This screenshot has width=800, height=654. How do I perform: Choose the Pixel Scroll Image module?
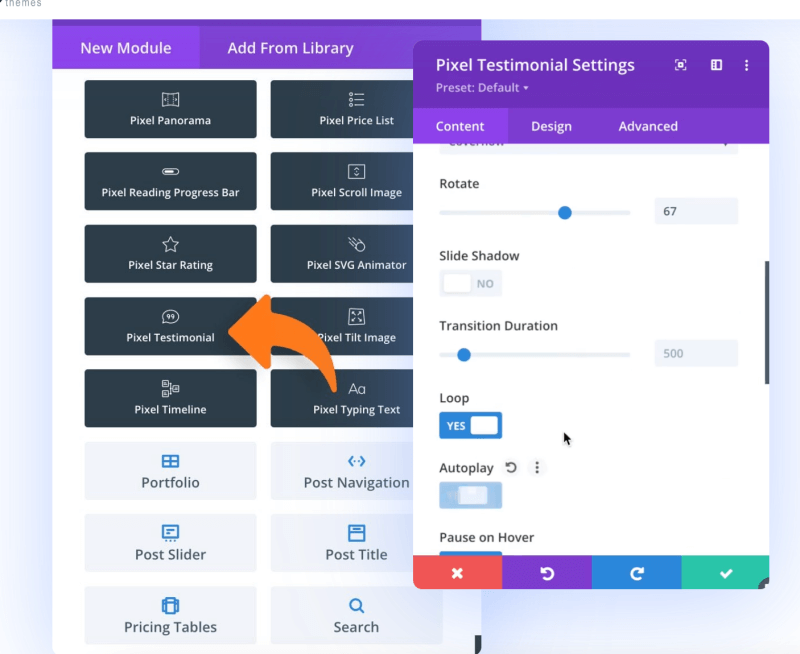(x=342, y=181)
